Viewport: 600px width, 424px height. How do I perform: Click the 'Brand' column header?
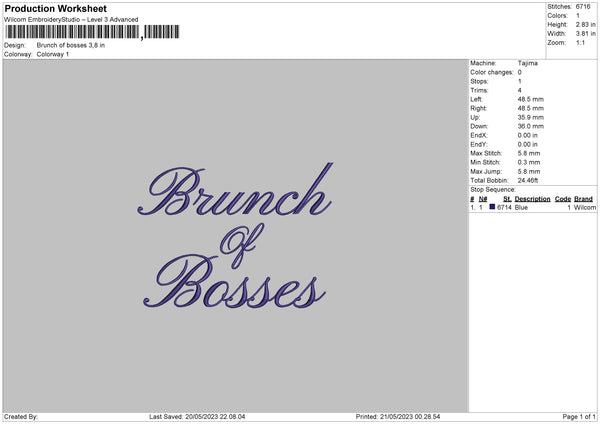tap(583, 199)
